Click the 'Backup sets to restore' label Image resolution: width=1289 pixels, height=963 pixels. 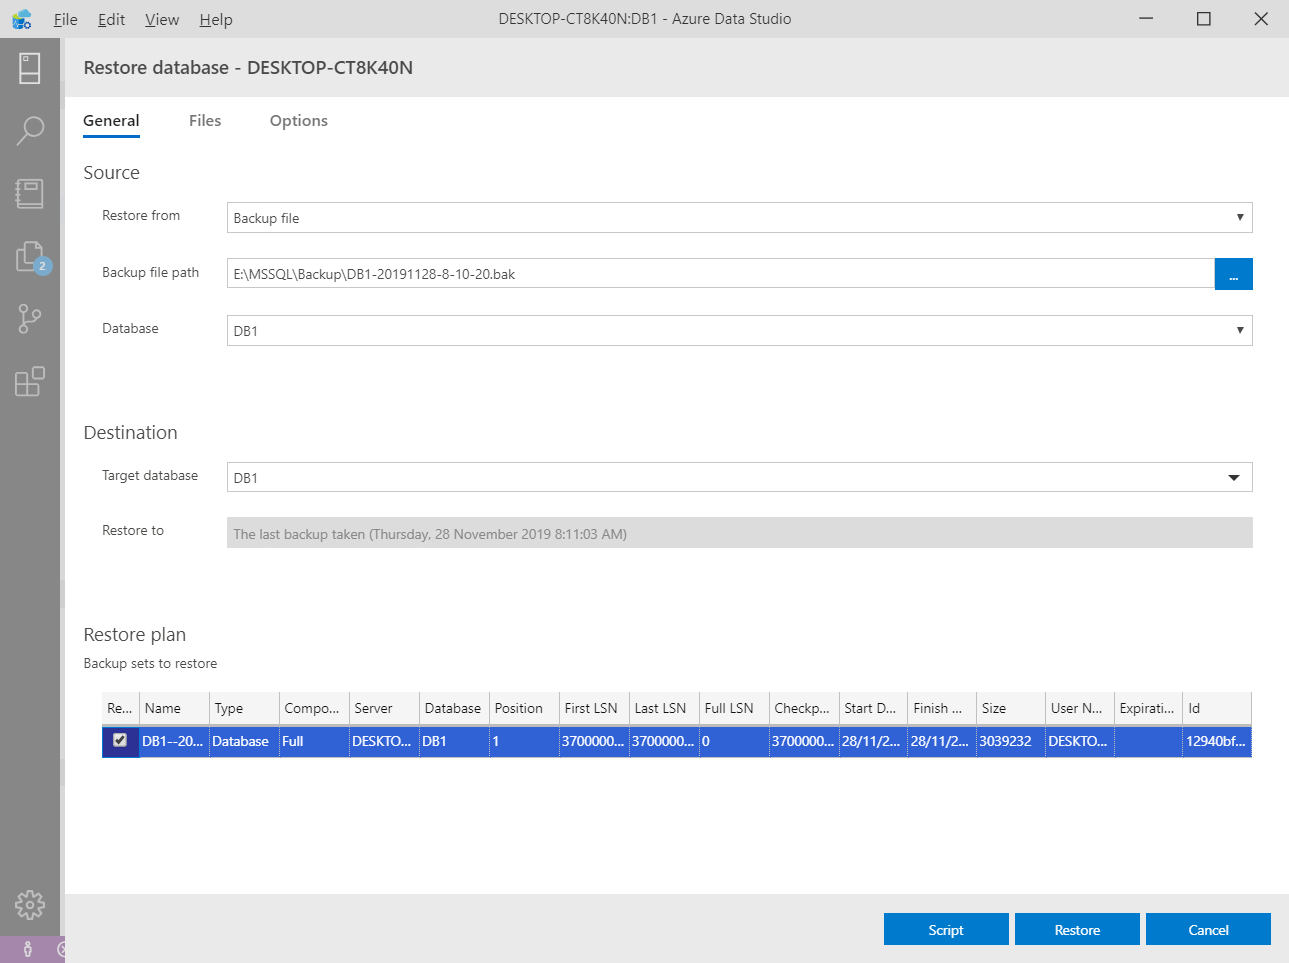(x=150, y=663)
